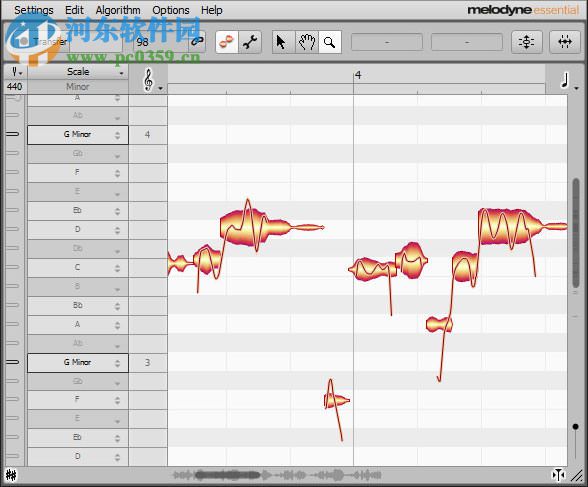Click the vertical zoom slider knob
Viewport: 588px width, 487px height.
tap(576, 427)
